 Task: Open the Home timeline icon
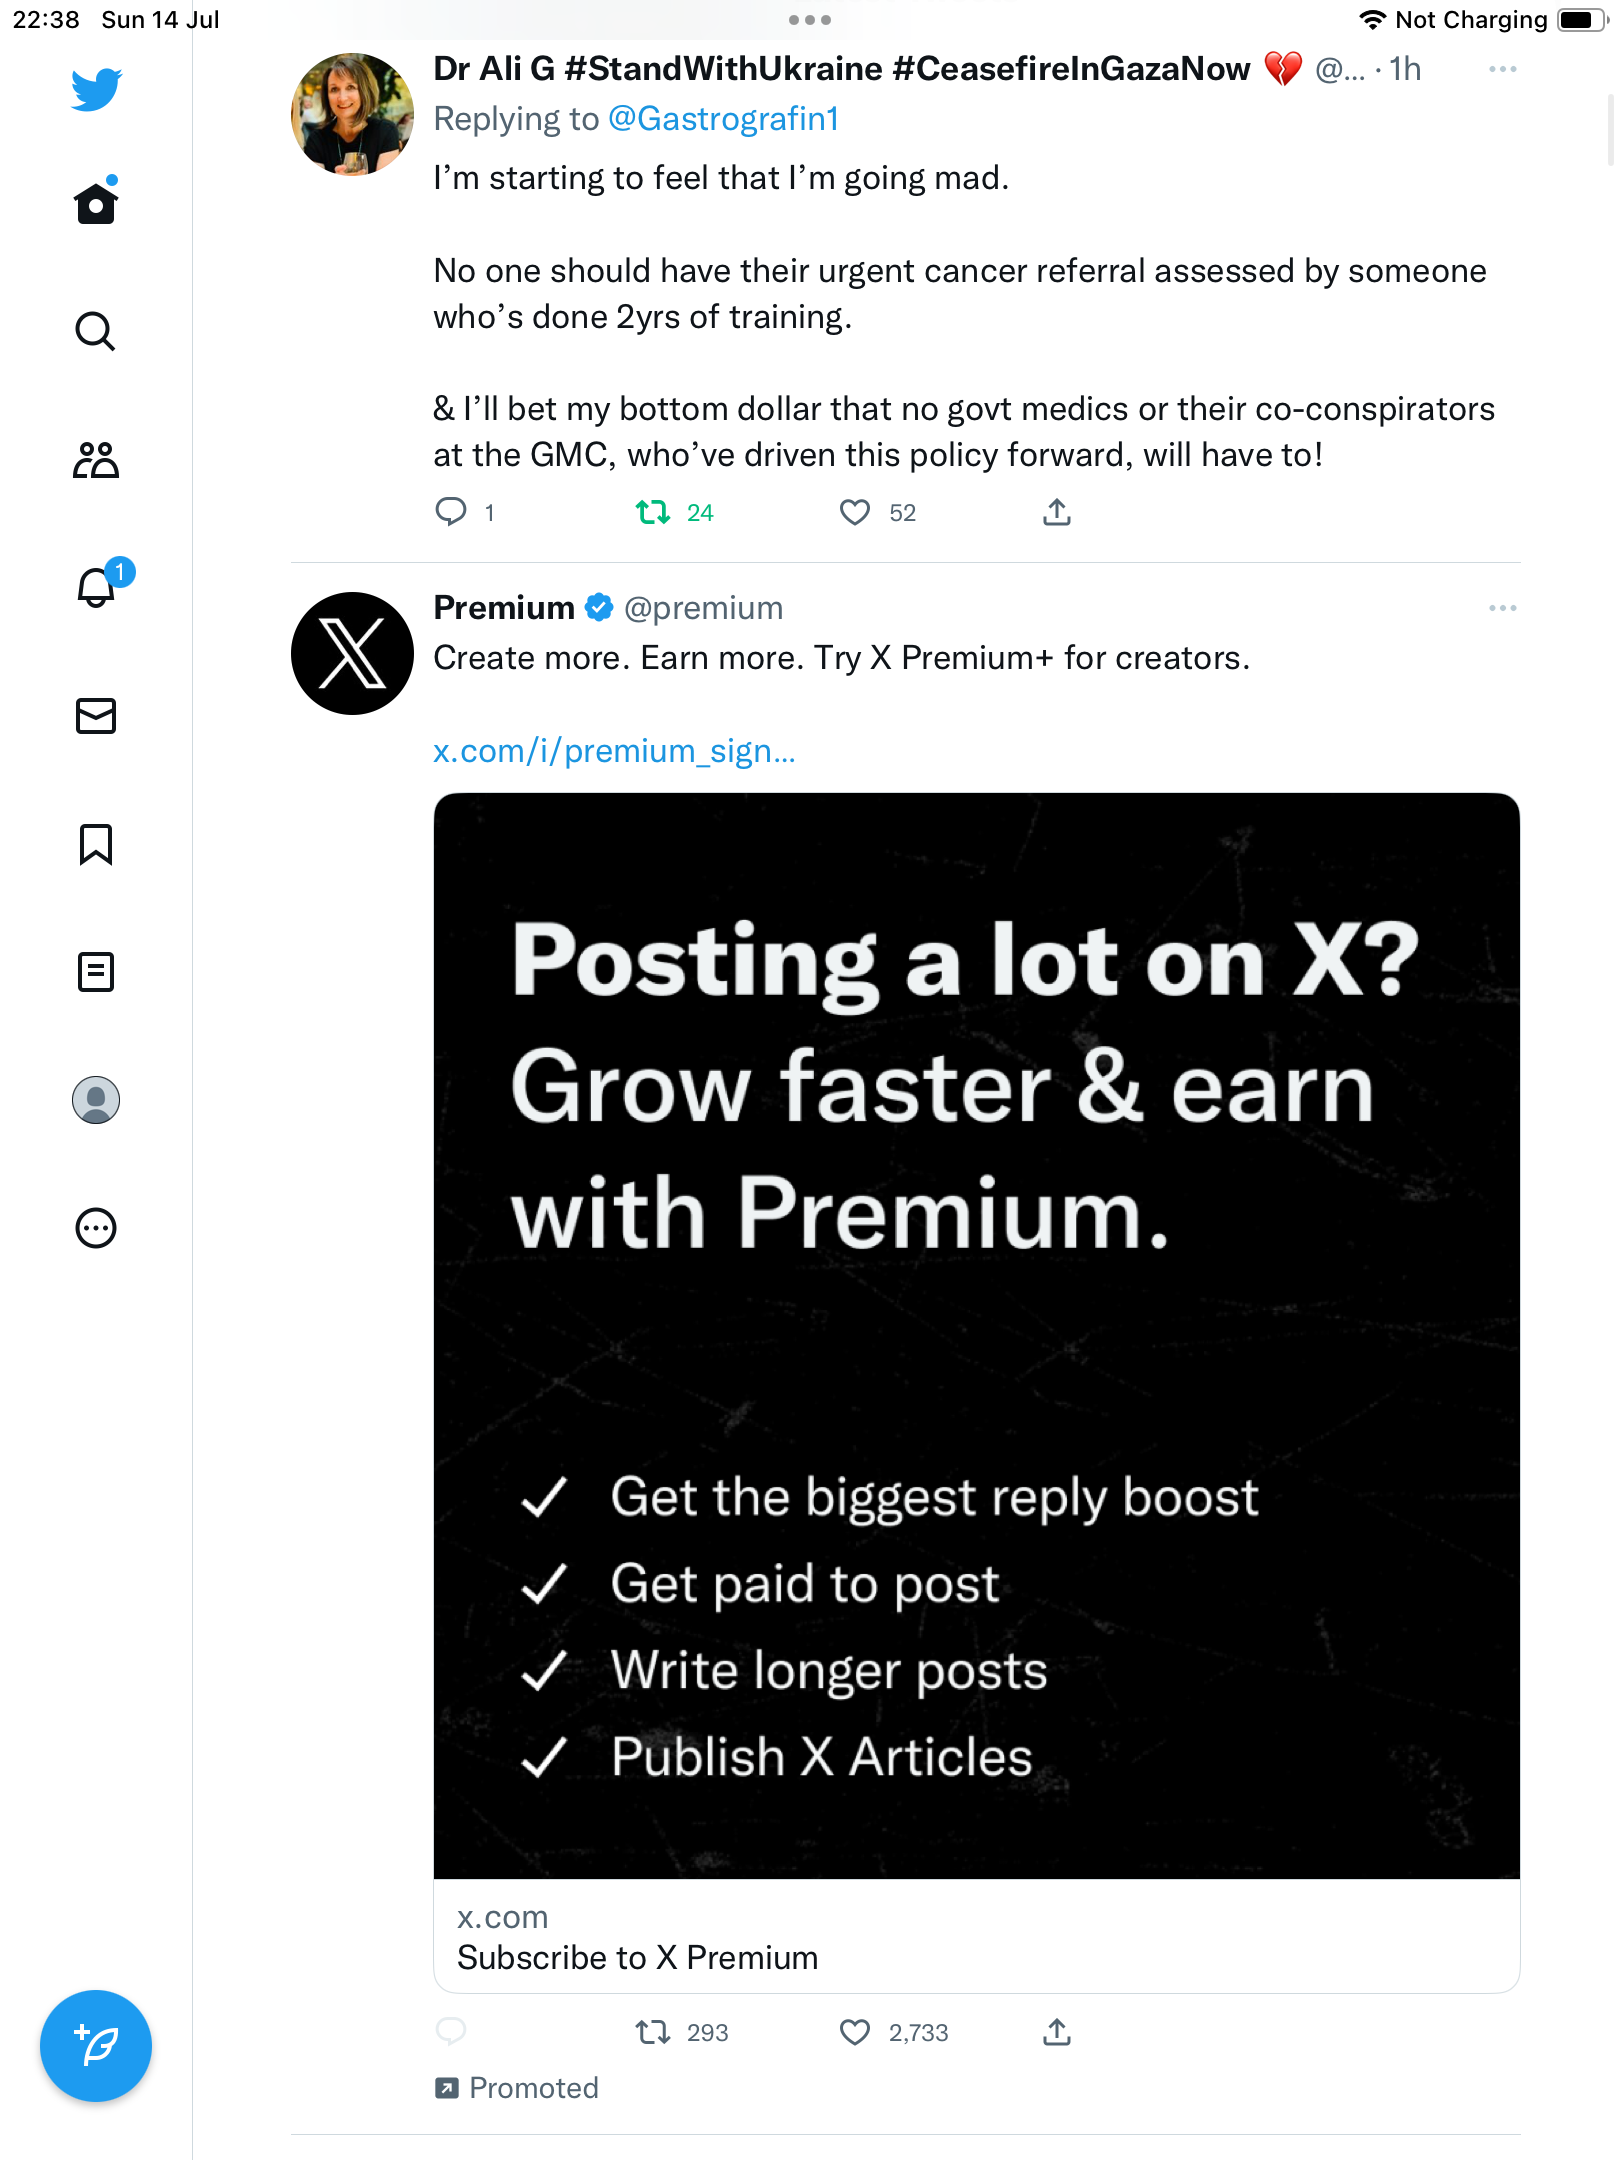coord(96,204)
